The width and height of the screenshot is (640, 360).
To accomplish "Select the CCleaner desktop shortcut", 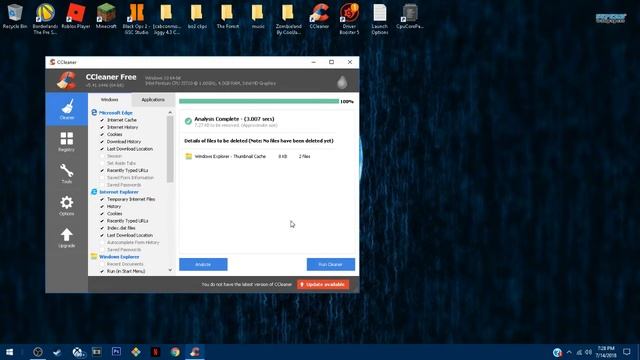I will point(319,16).
